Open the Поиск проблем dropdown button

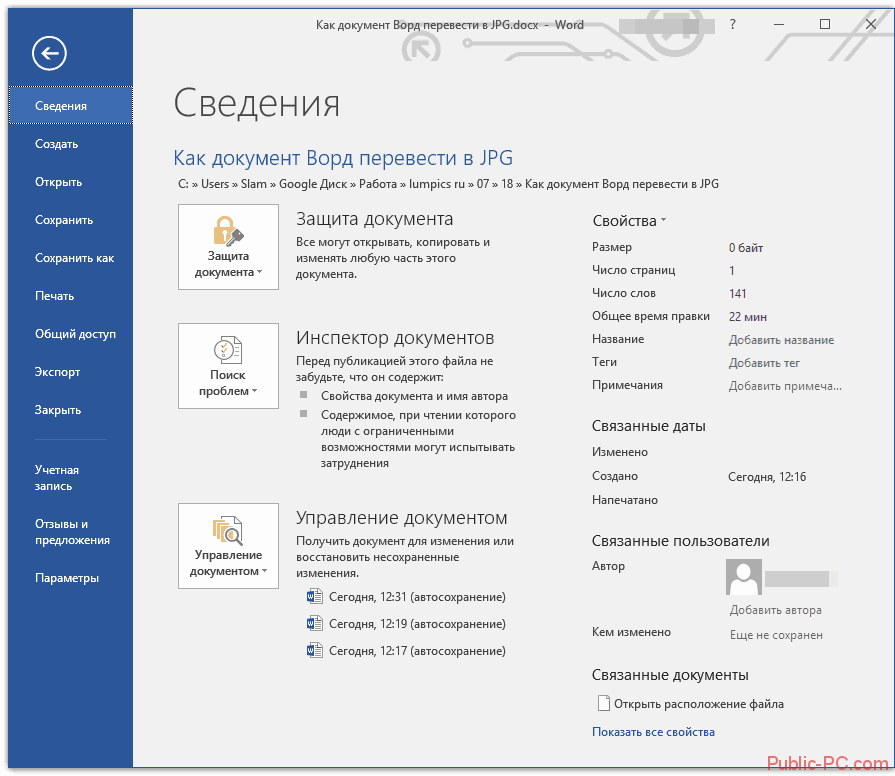tap(228, 383)
